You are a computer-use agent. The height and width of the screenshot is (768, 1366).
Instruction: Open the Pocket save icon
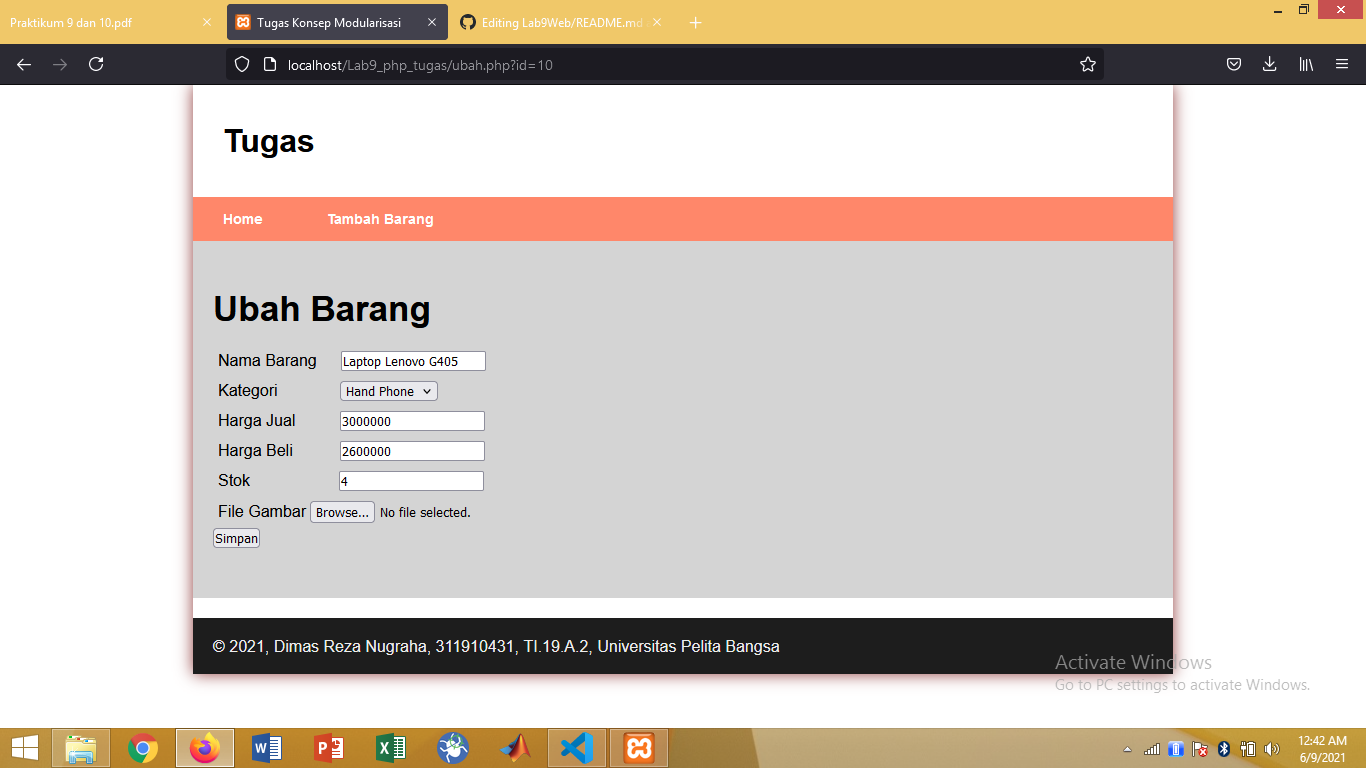1234,64
